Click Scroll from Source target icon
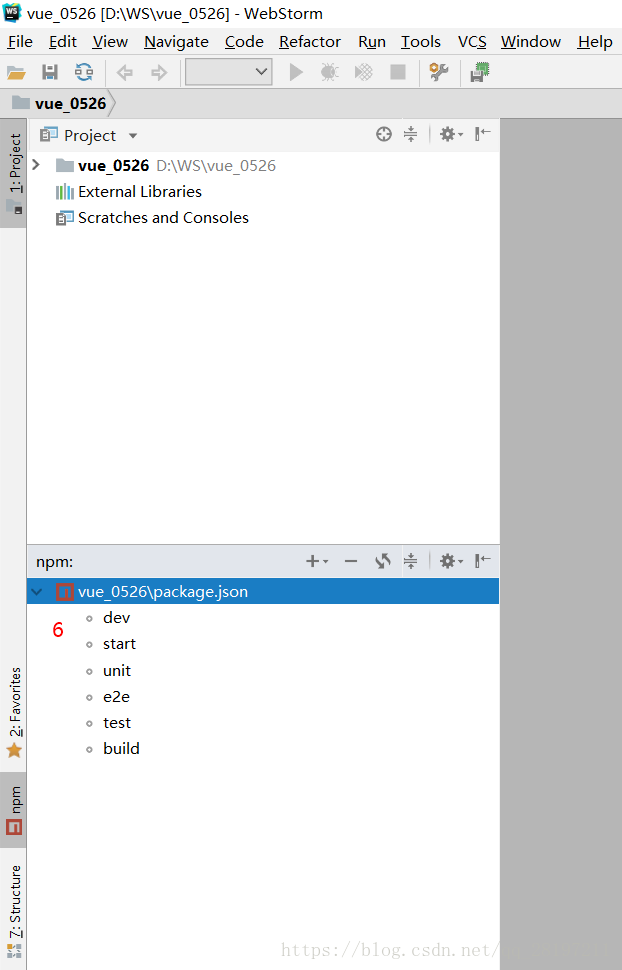Image resolution: width=622 pixels, height=970 pixels. tap(384, 134)
